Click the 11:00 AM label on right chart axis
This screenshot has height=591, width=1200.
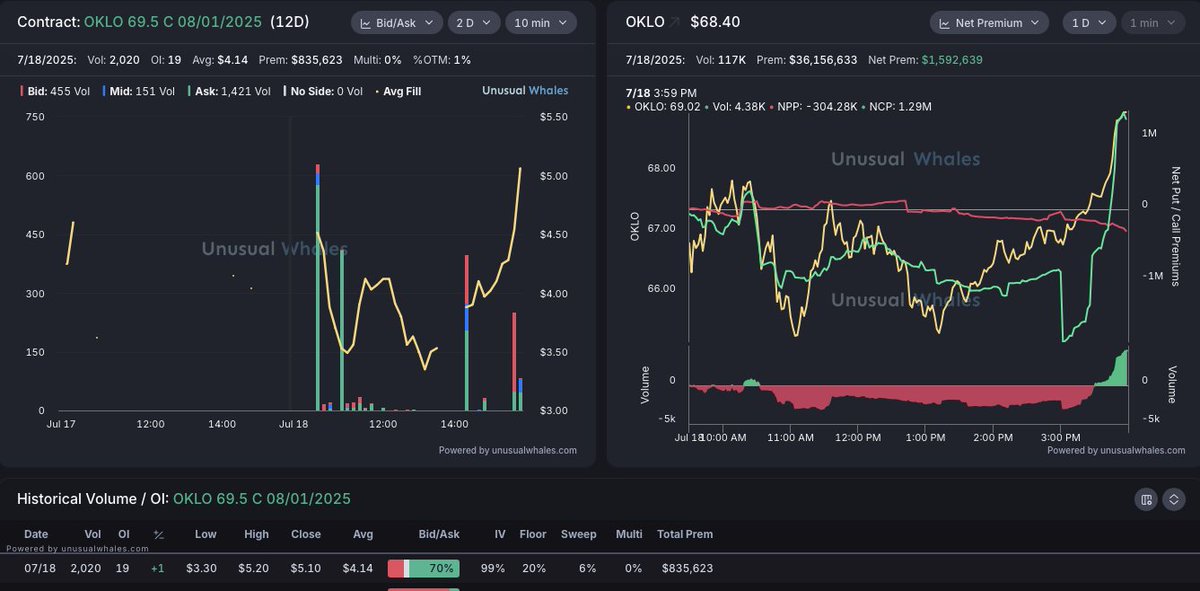[791, 437]
